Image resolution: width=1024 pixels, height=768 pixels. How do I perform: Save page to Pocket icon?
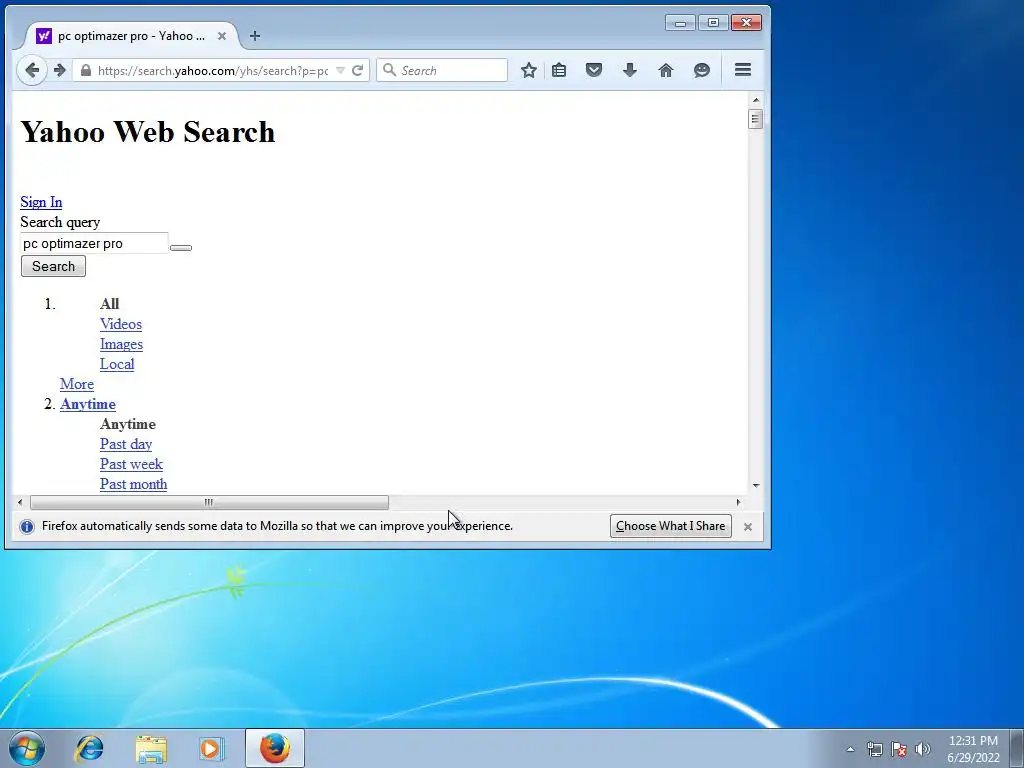click(x=594, y=70)
